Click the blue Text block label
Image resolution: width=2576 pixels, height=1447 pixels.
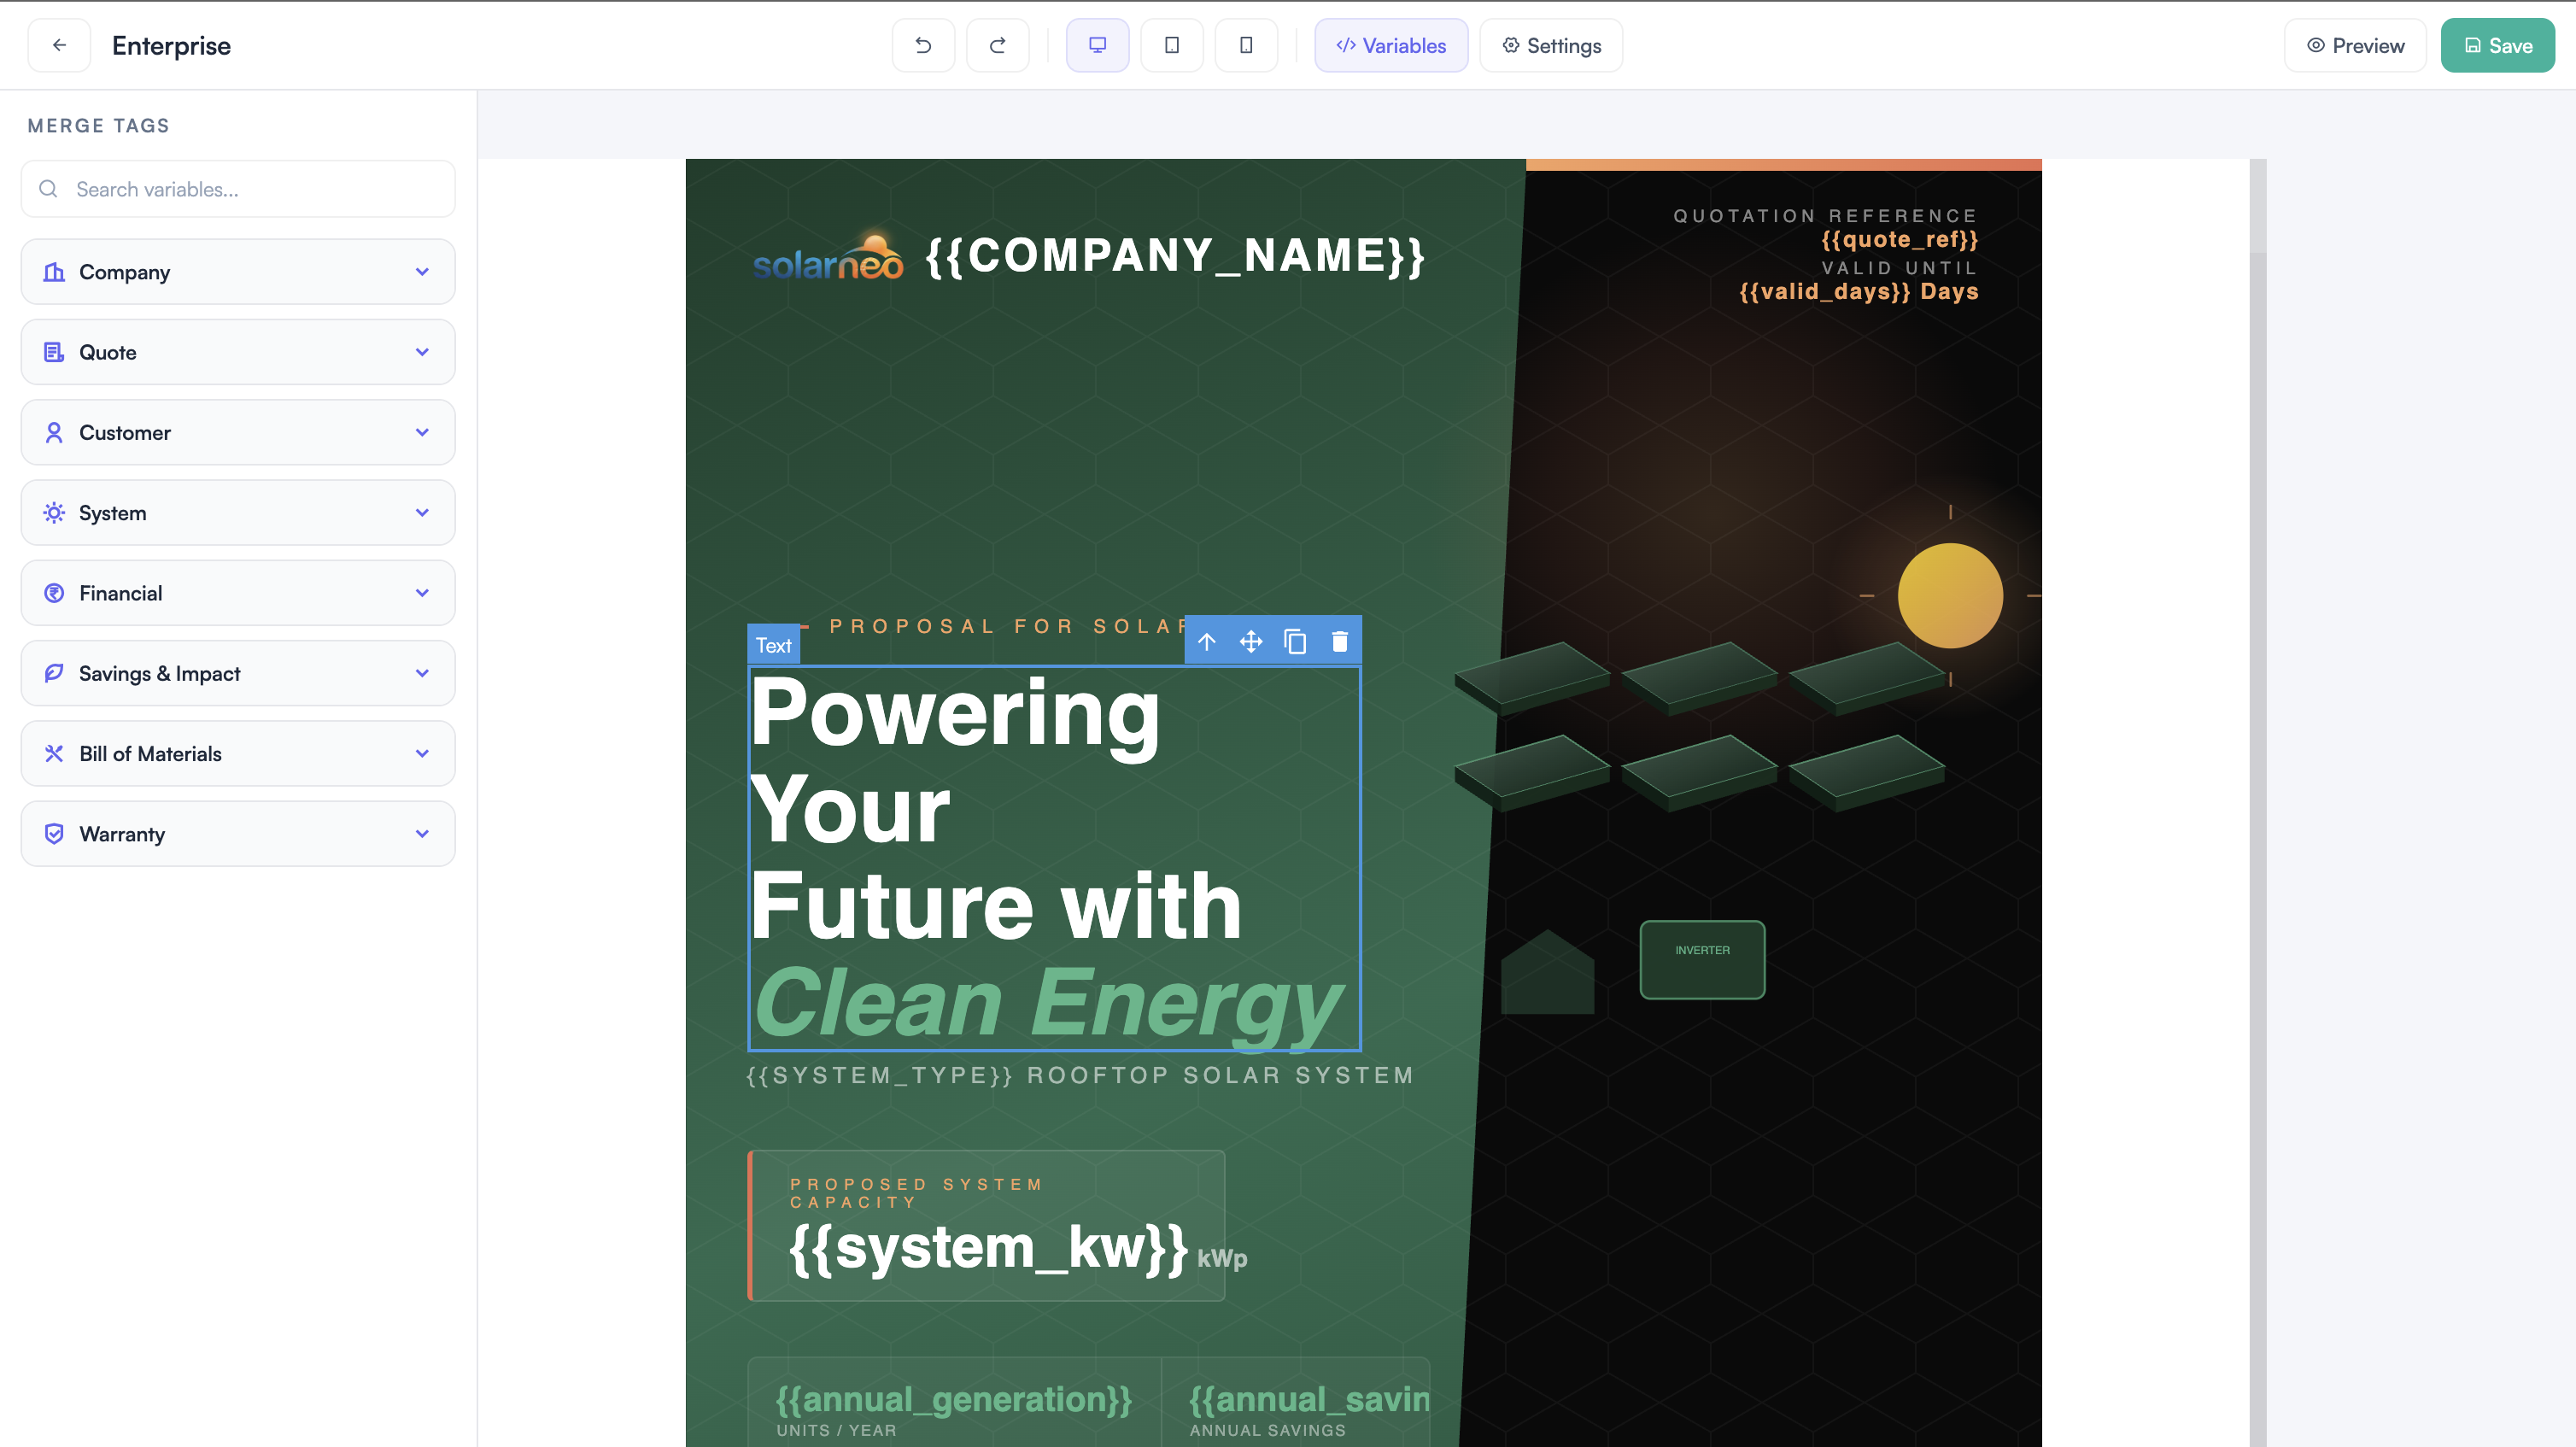tap(773, 645)
